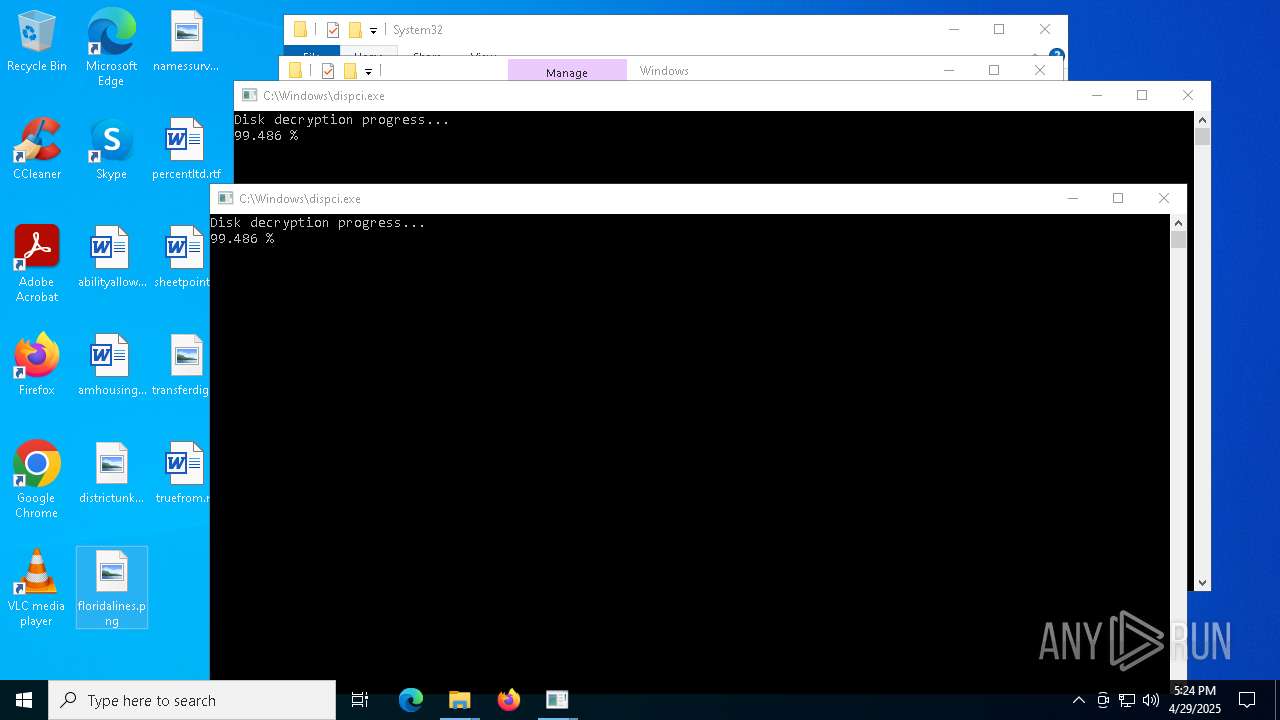Click the System32 window title text
Screen dimensions: 1280x720
click(x=417, y=30)
